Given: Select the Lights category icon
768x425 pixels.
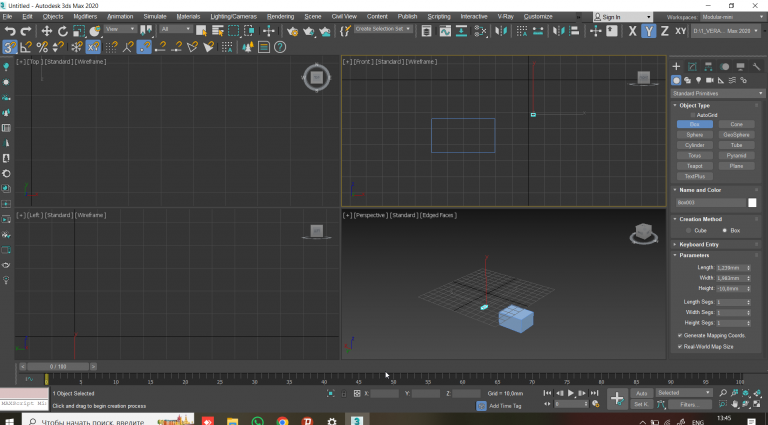Looking at the screenshot, I should point(698,80).
